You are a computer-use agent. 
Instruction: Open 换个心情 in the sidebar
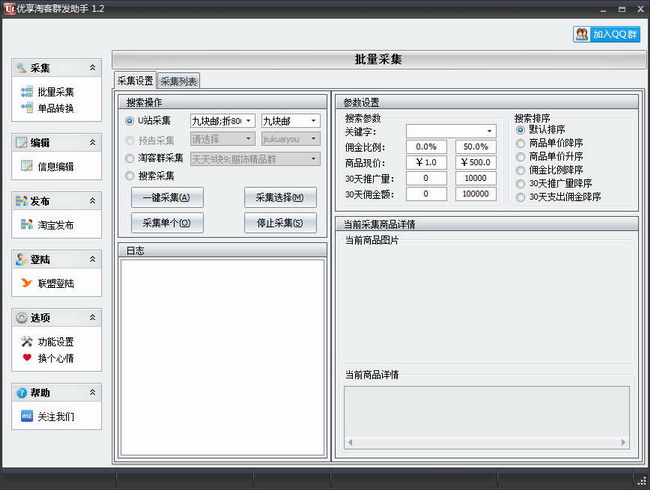[x=56, y=358]
